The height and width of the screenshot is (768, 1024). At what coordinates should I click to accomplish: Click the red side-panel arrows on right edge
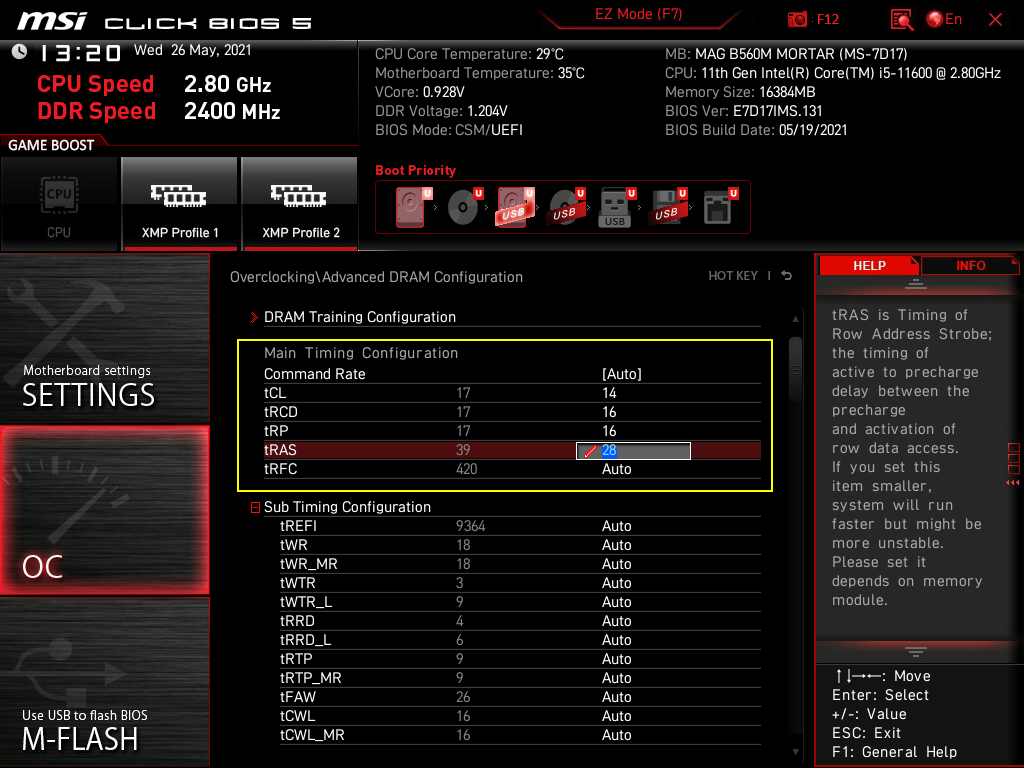pos(1013,483)
